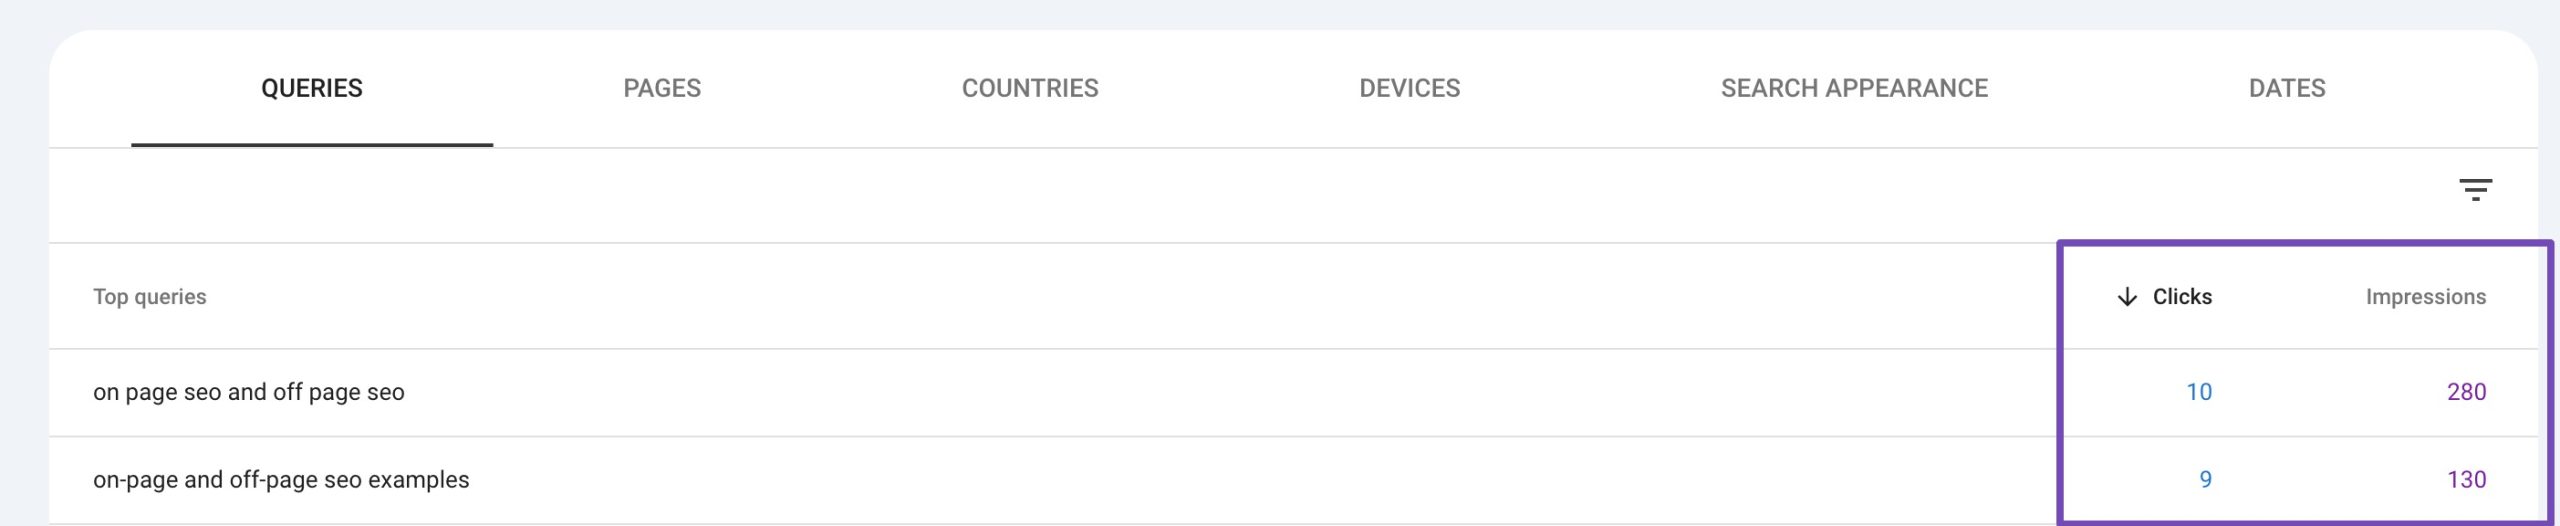Sort by the Impressions column header
The width and height of the screenshot is (2560, 526).
click(2425, 297)
